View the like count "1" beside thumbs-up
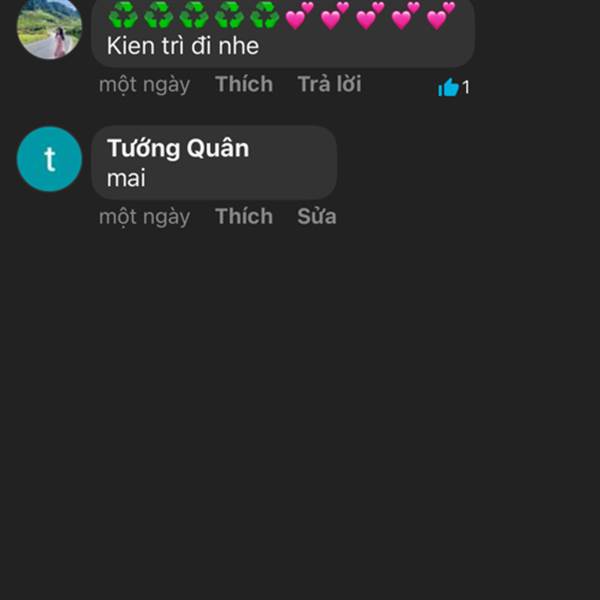 coord(465,88)
